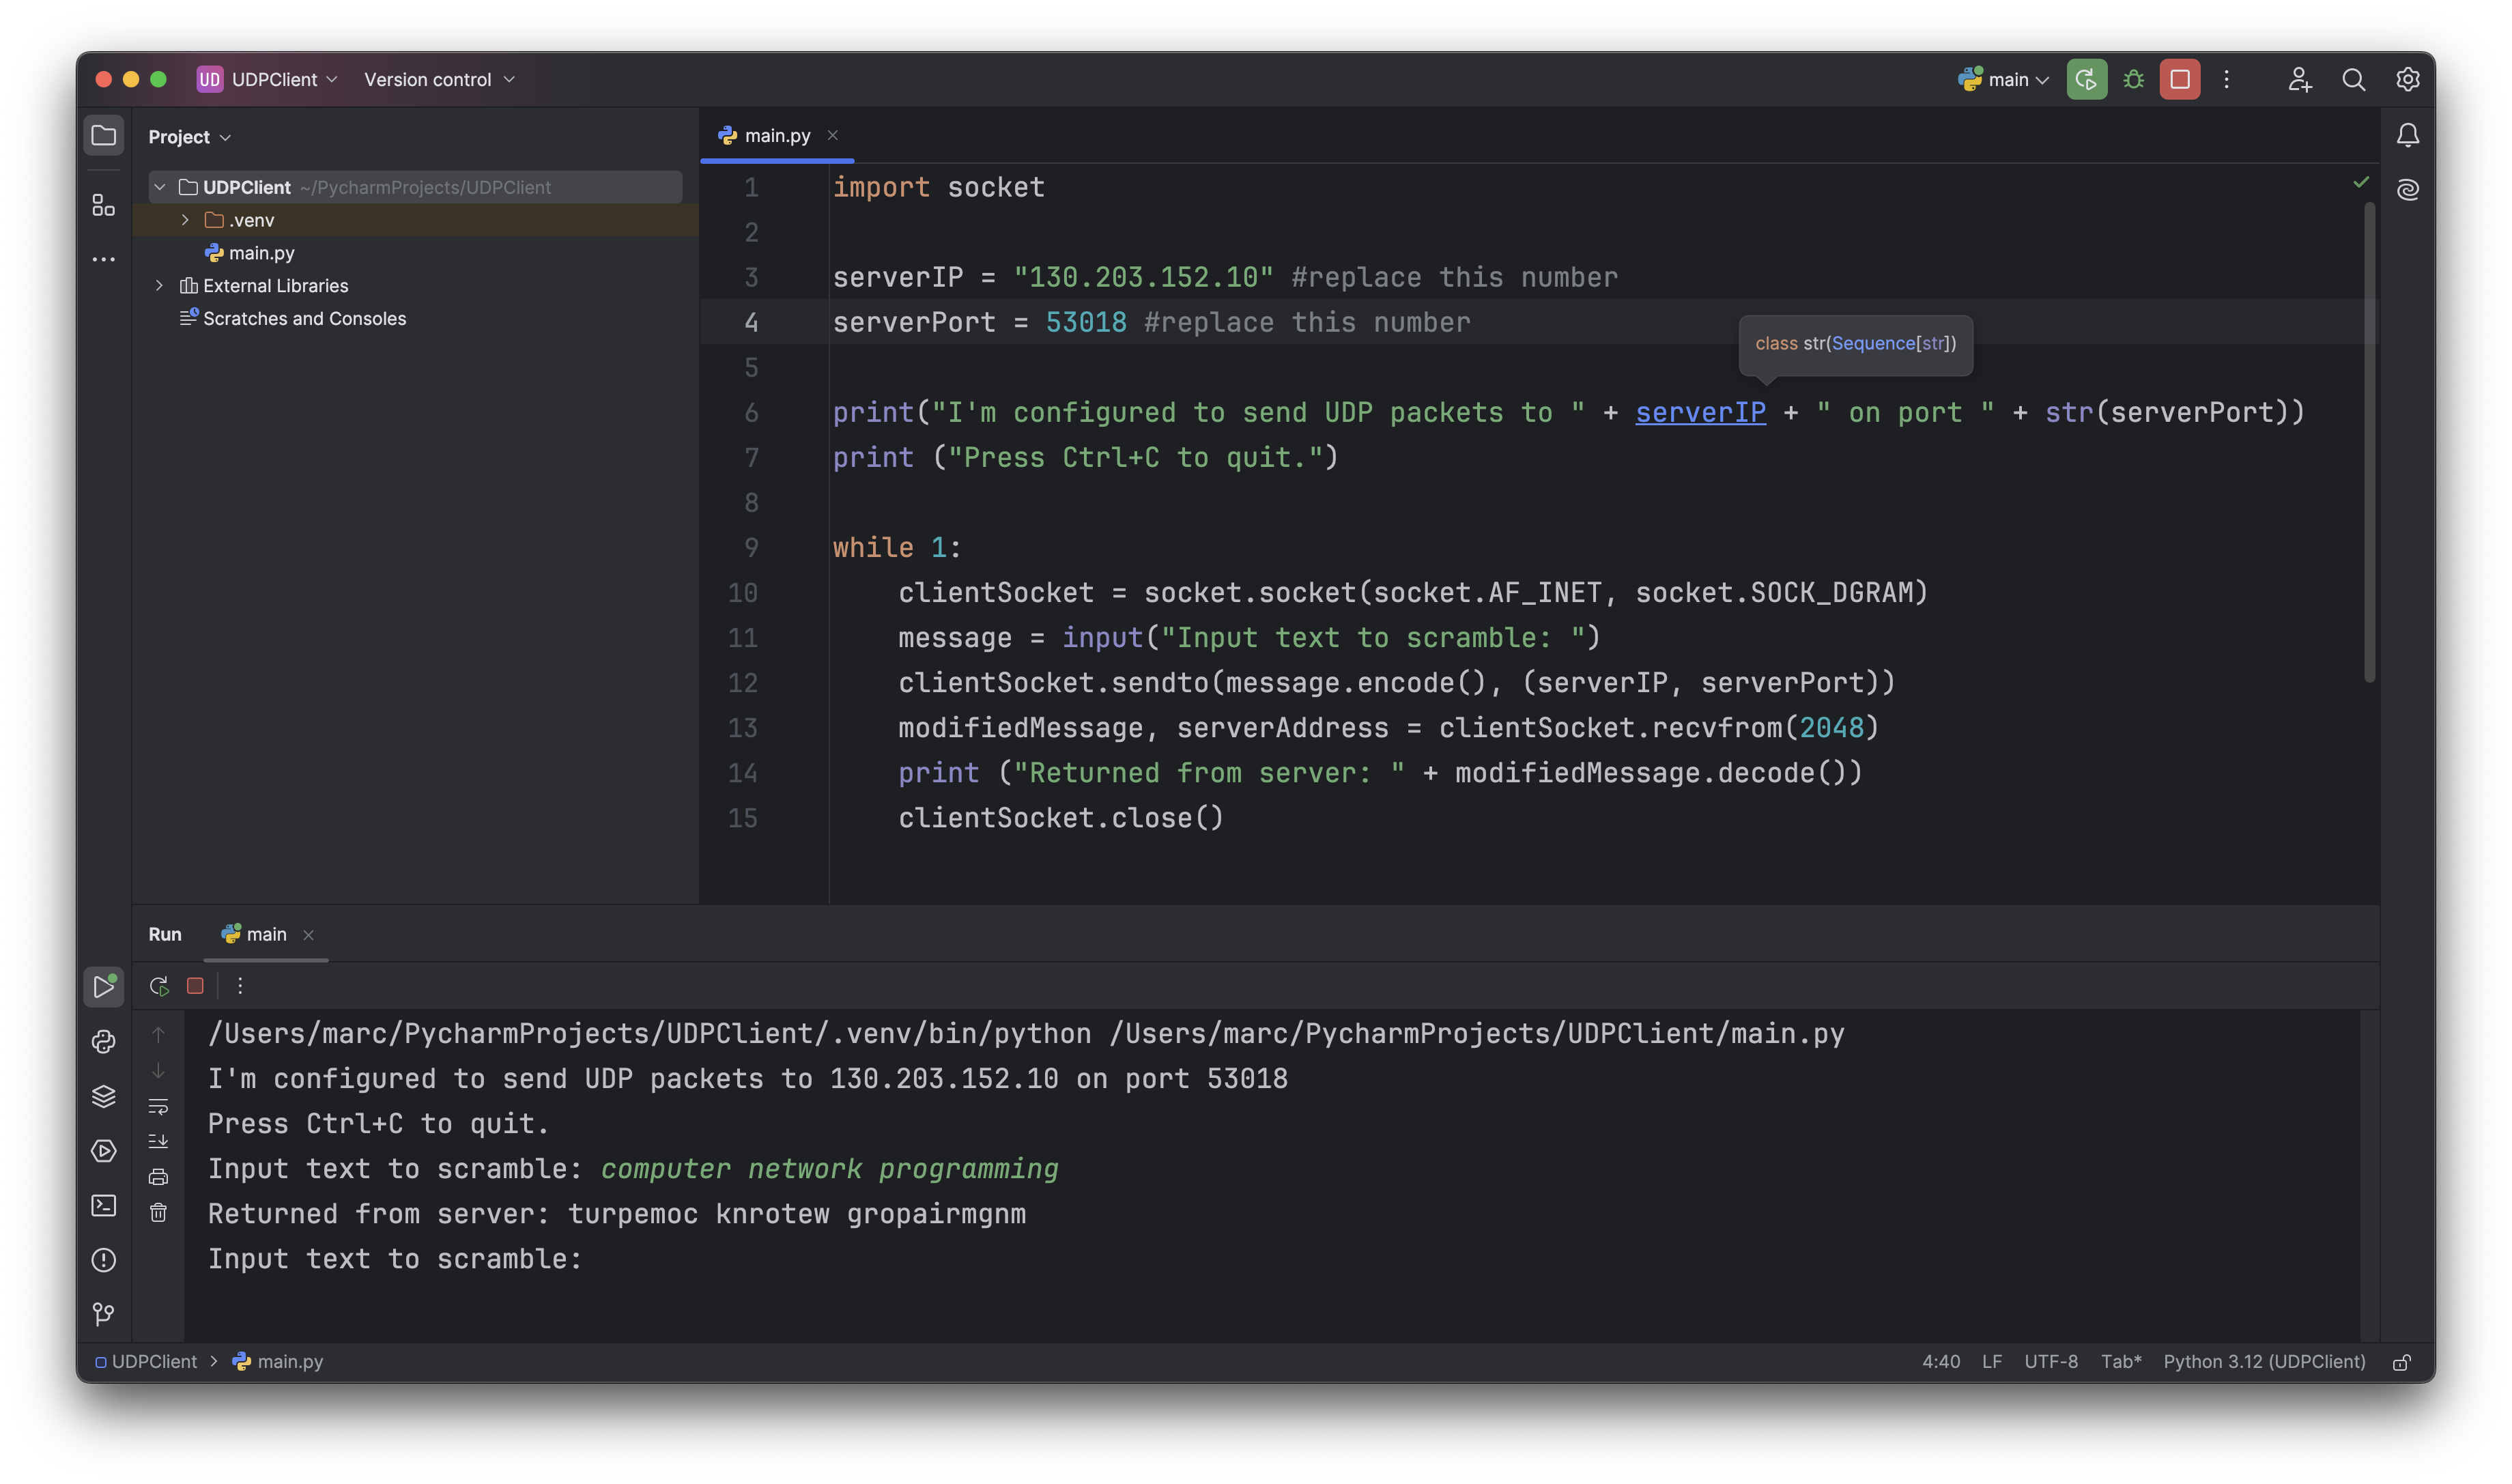Open the Problems tool window

(x=103, y=1260)
